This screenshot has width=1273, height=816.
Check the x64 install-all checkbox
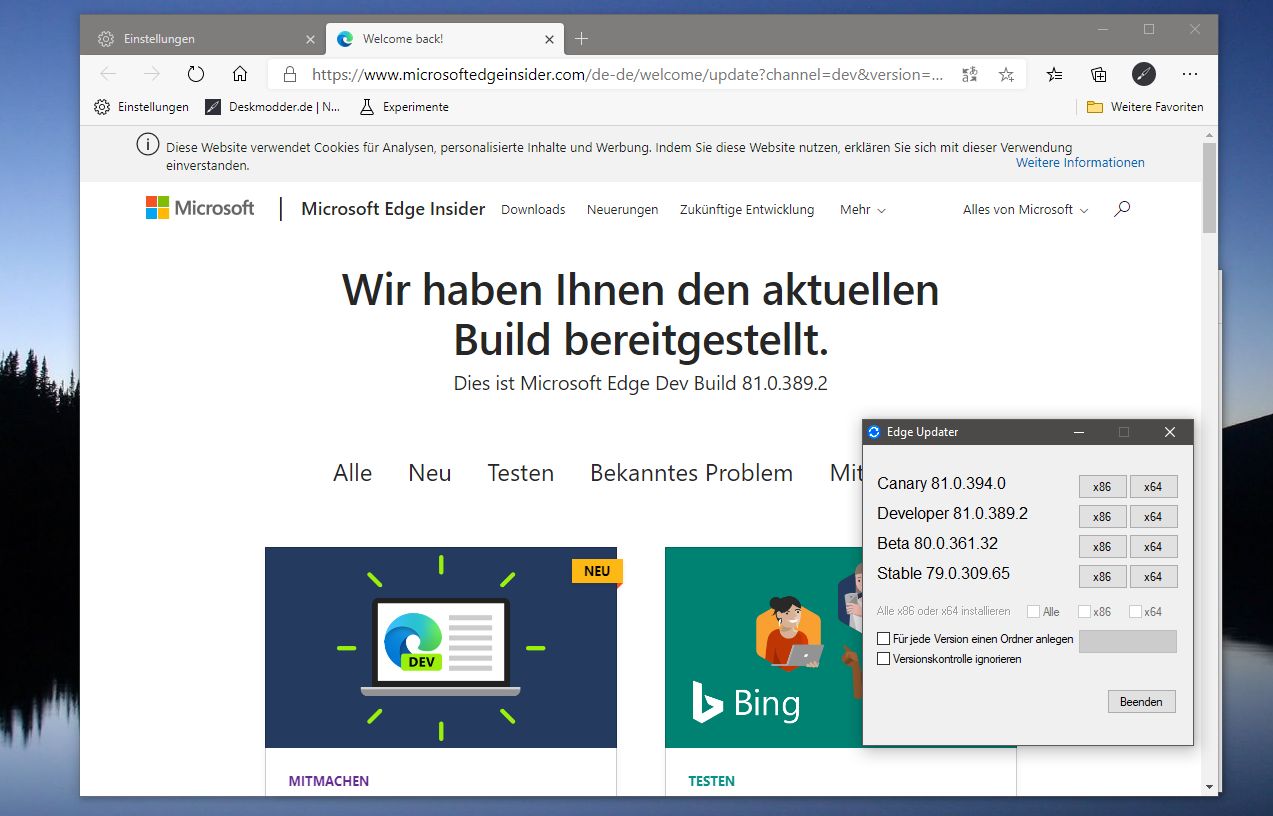(1135, 611)
